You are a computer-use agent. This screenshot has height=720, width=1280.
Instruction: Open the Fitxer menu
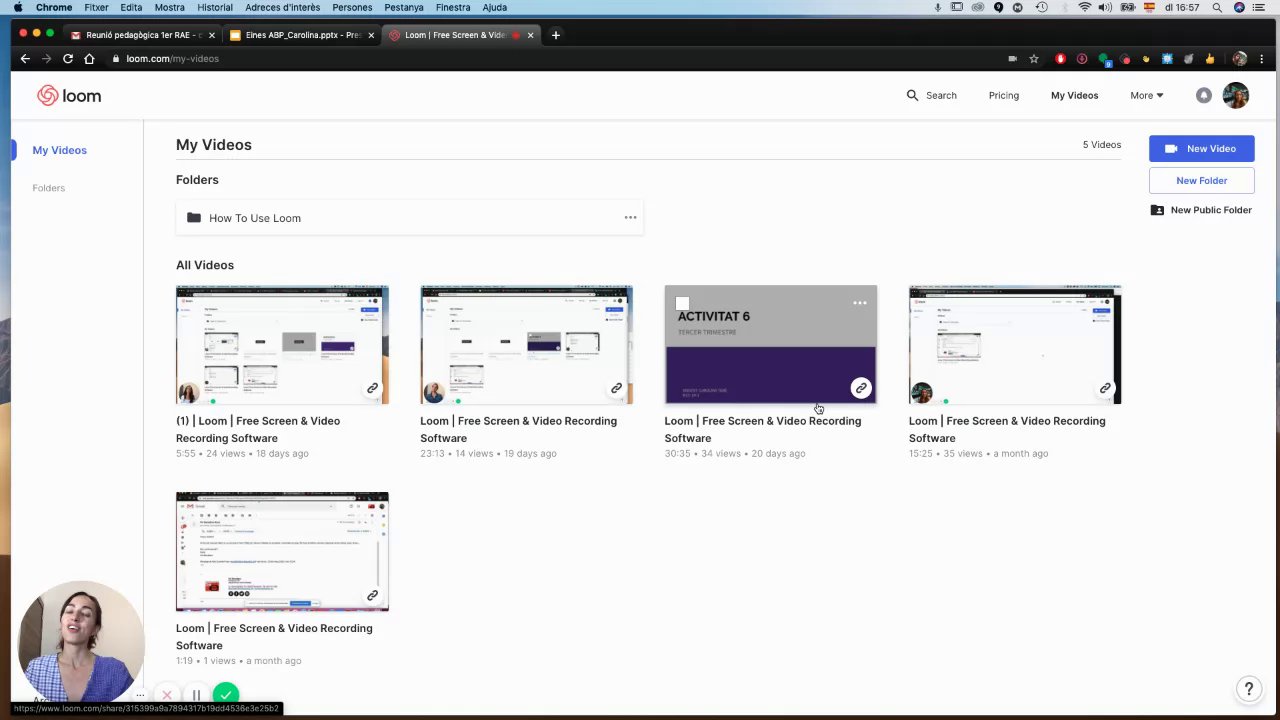[x=96, y=7]
